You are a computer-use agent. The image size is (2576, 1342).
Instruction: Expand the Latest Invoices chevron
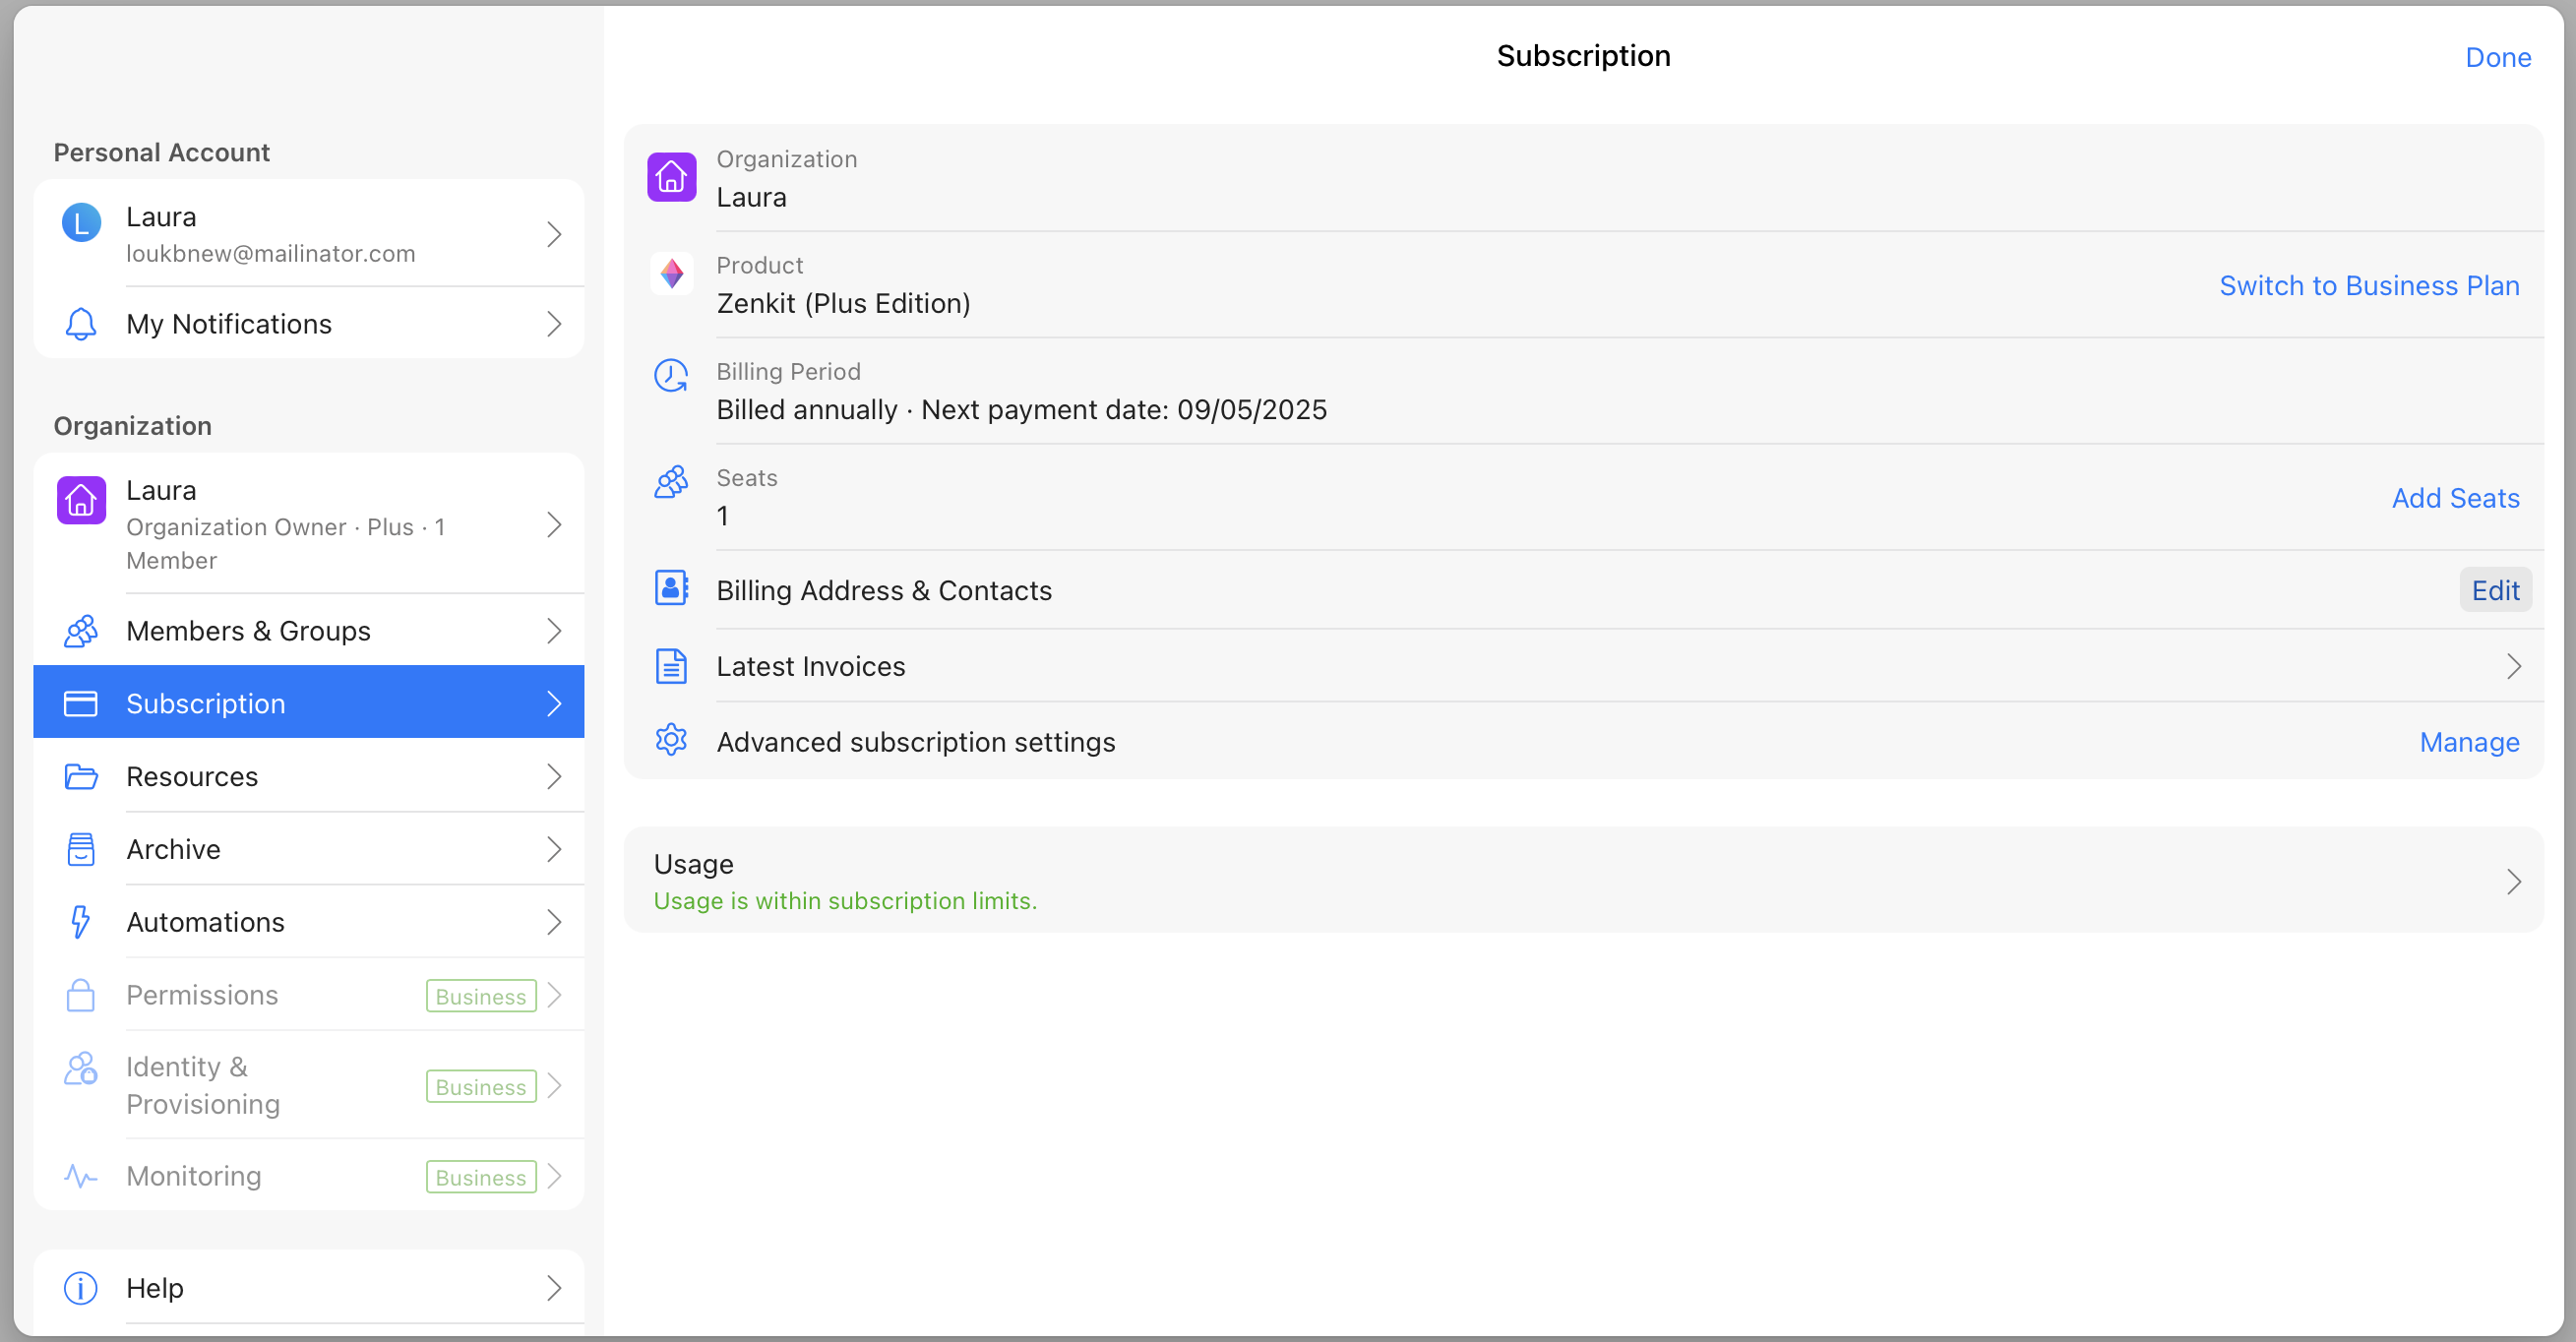[x=2514, y=666]
